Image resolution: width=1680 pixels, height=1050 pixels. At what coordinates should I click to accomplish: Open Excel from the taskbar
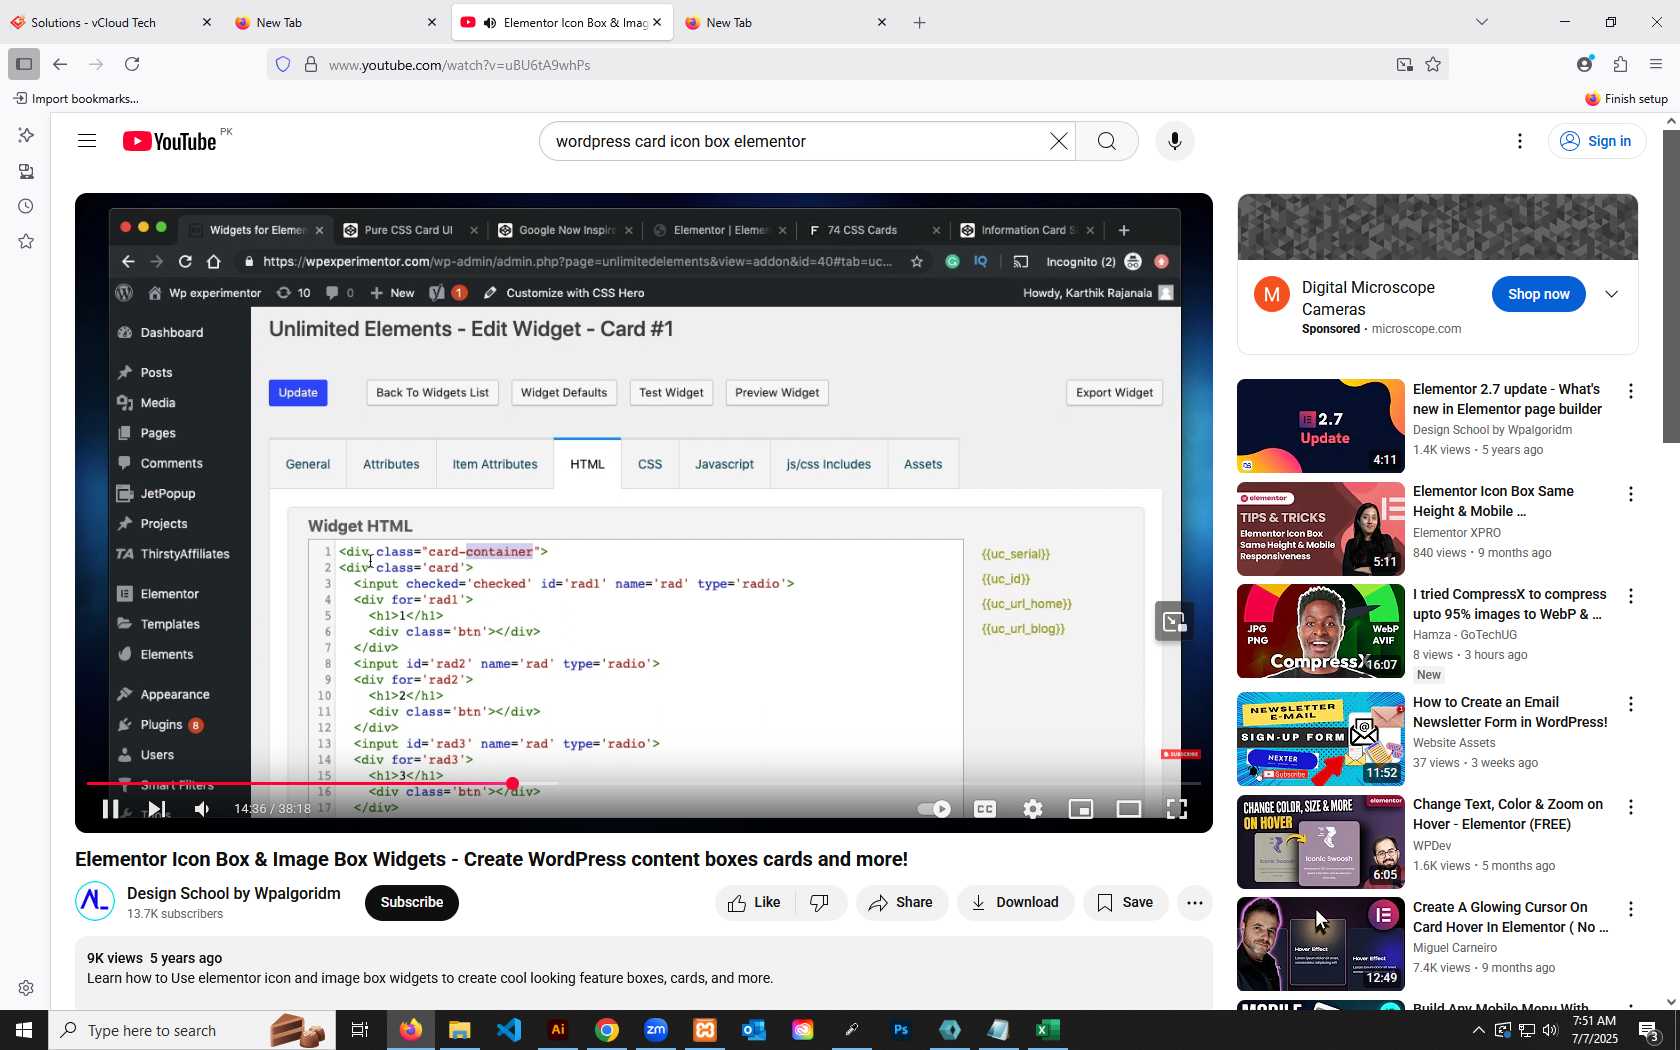[1048, 1030]
